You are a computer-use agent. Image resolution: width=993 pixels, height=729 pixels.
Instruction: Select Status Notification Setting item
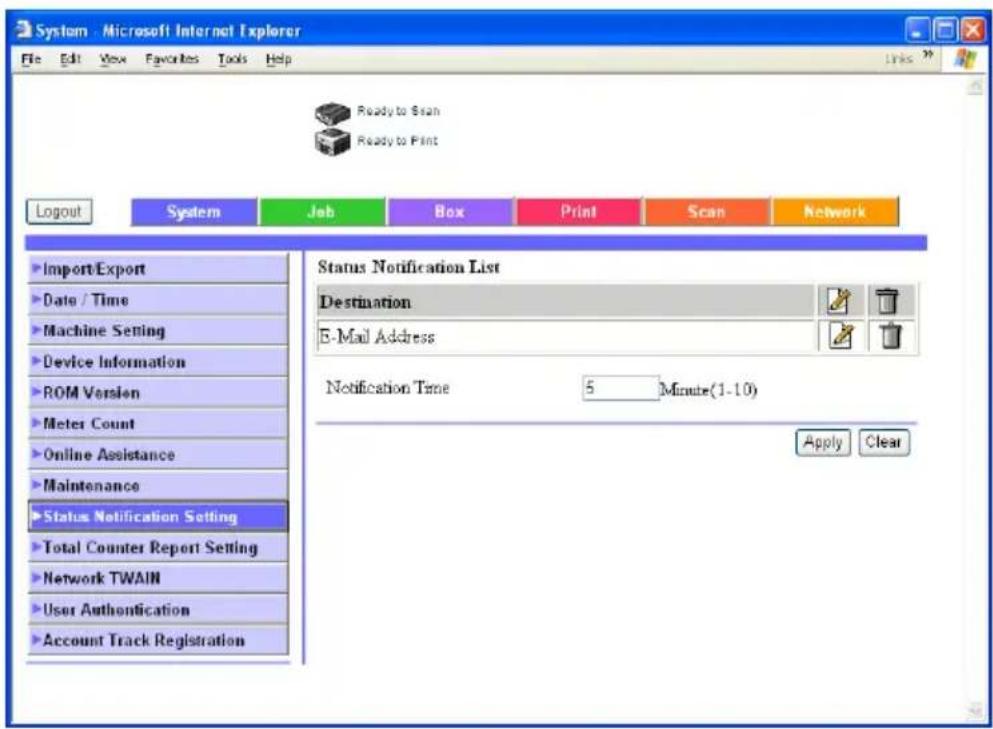pyautogui.click(x=158, y=517)
